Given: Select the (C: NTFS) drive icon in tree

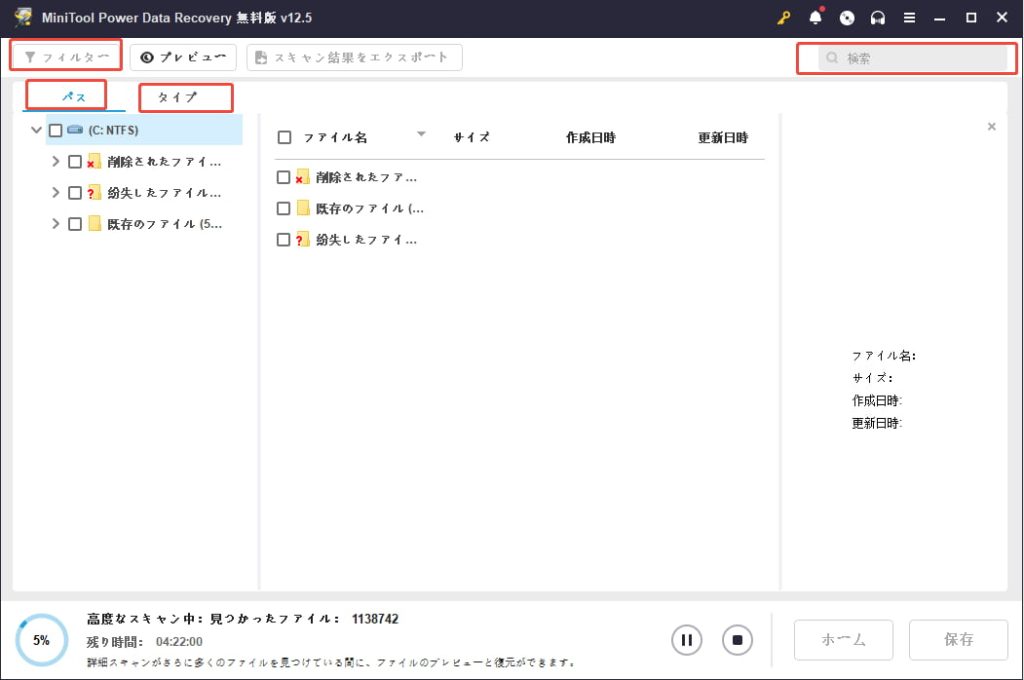Looking at the screenshot, I should click(75, 130).
